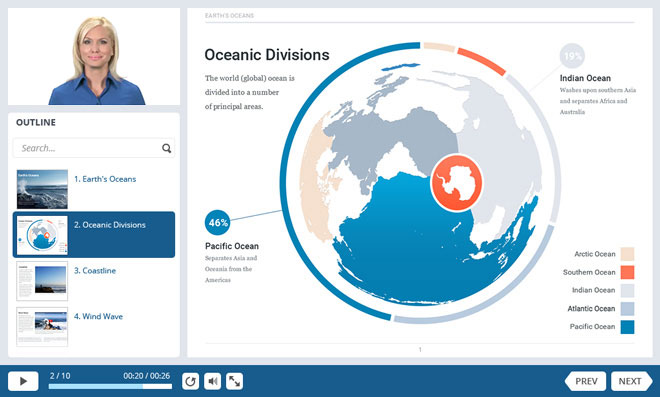Viewport: 660px width, 397px height.
Task: Click the Pacific Ocean legend swatch
Action: (628, 327)
